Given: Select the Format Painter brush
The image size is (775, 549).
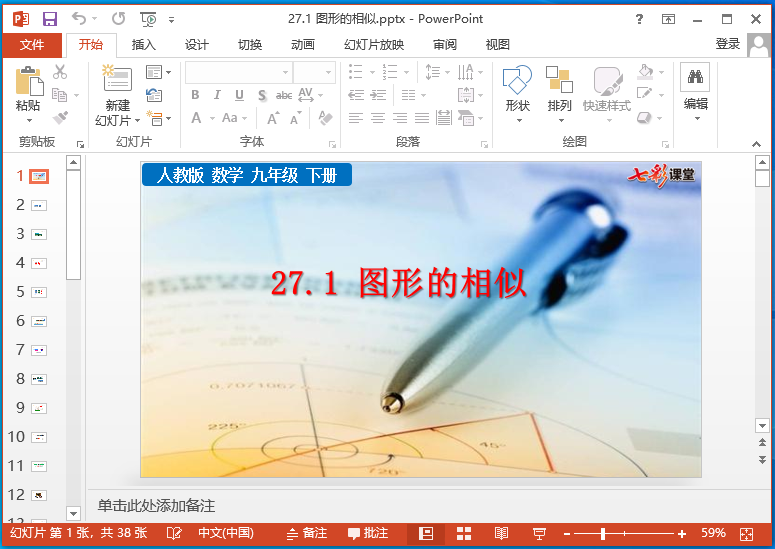Looking at the screenshot, I should pyautogui.click(x=60, y=118).
